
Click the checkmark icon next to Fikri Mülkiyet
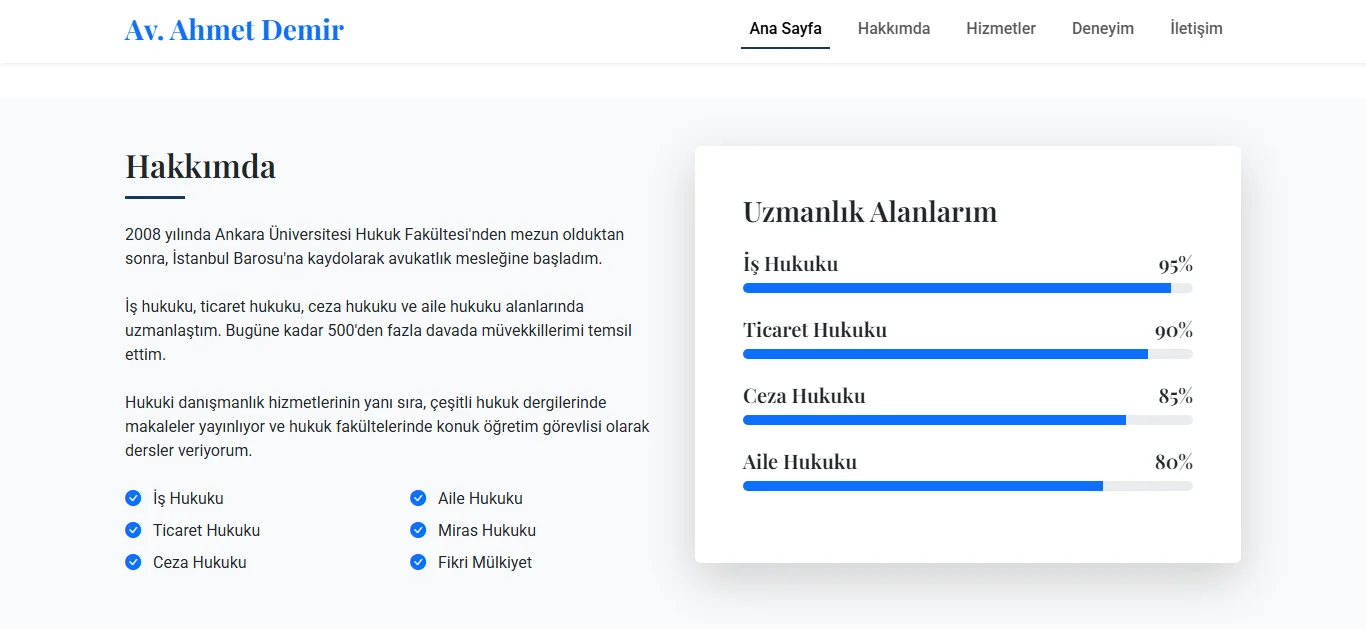click(417, 562)
